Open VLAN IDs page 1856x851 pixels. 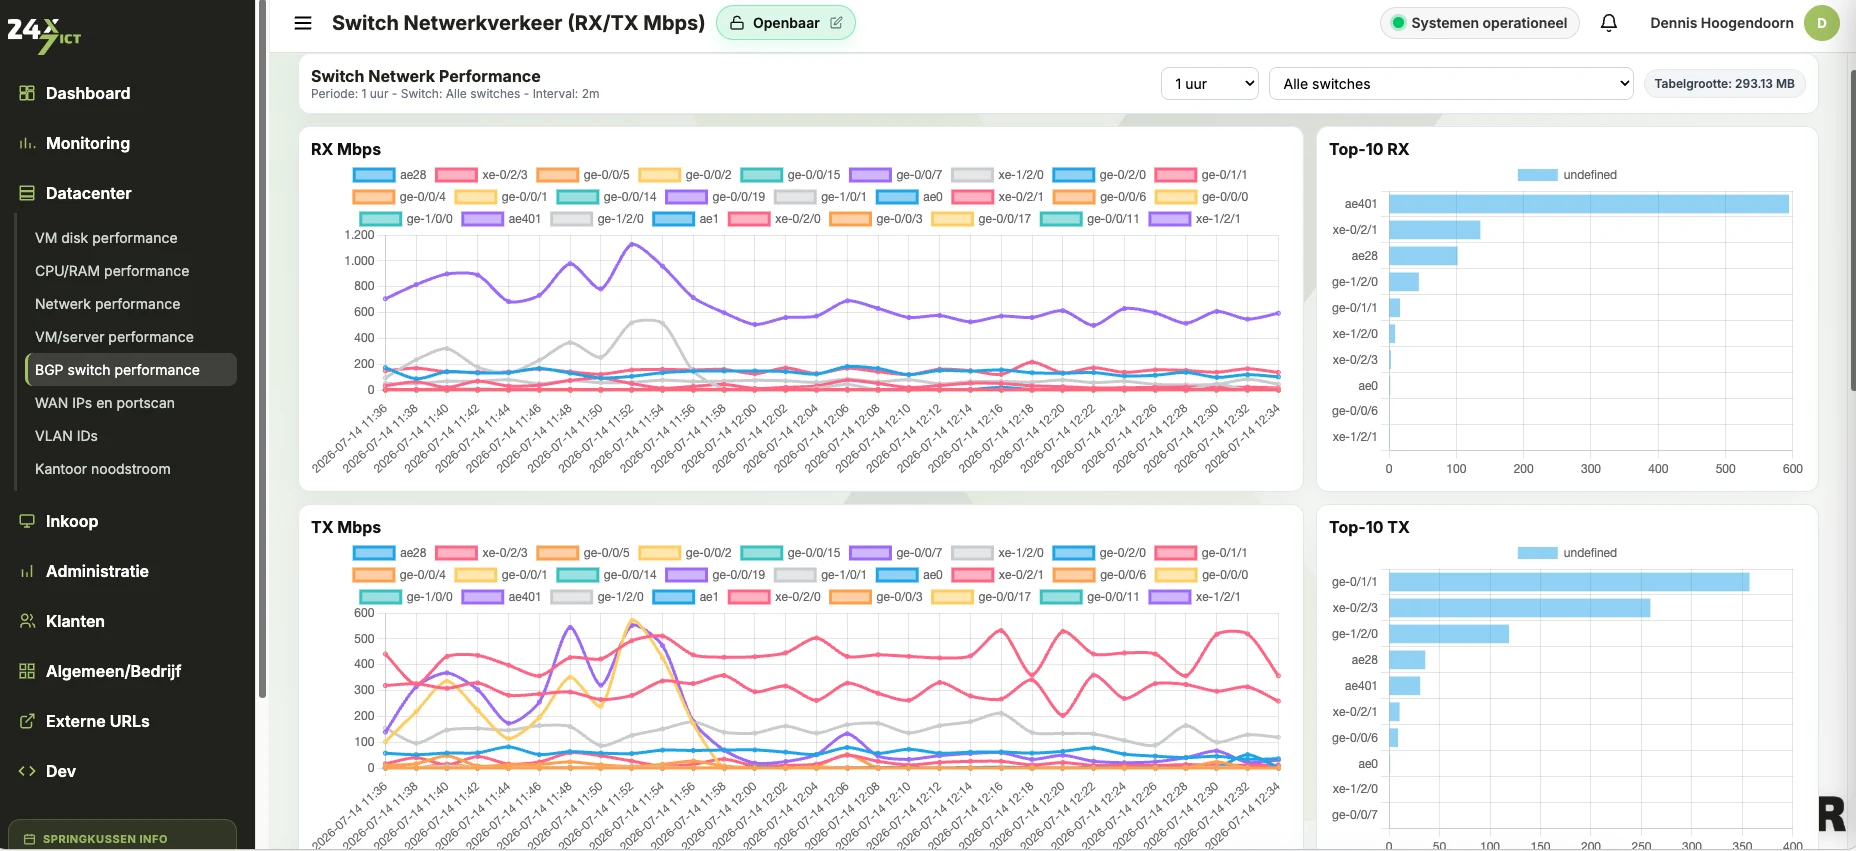click(66, 436)
